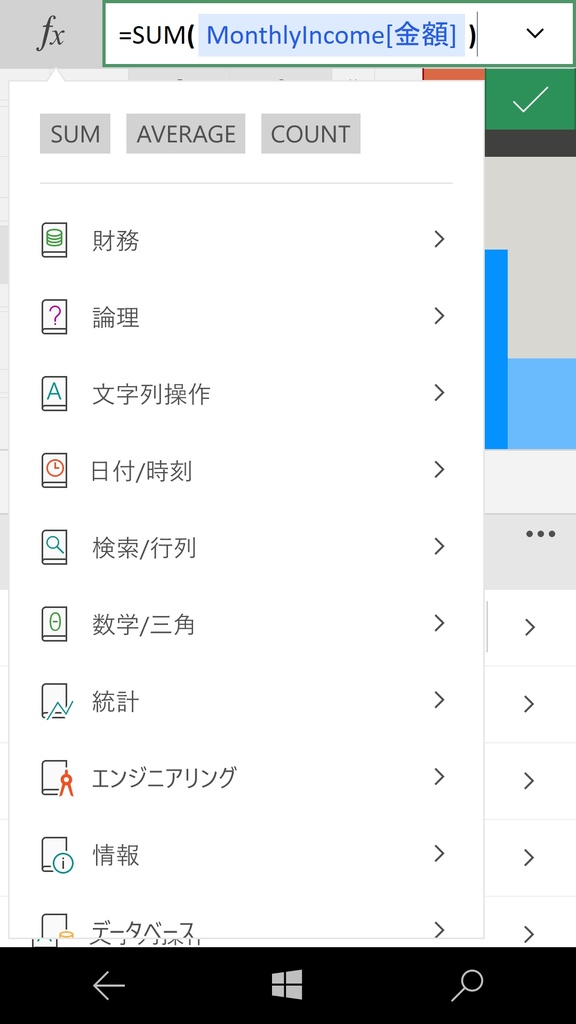Select the 日付/時刻 clock book icon
Viewport: 576px width, 1024px height.
click(x=55, y=470)
